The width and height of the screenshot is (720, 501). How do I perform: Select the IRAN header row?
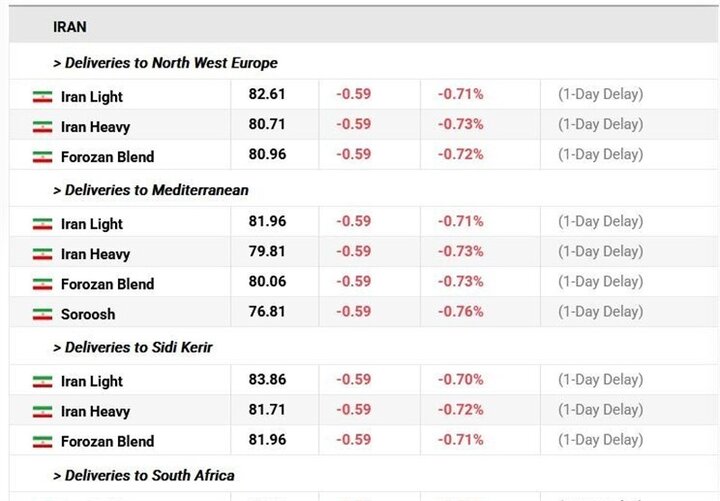pos(363,26)
